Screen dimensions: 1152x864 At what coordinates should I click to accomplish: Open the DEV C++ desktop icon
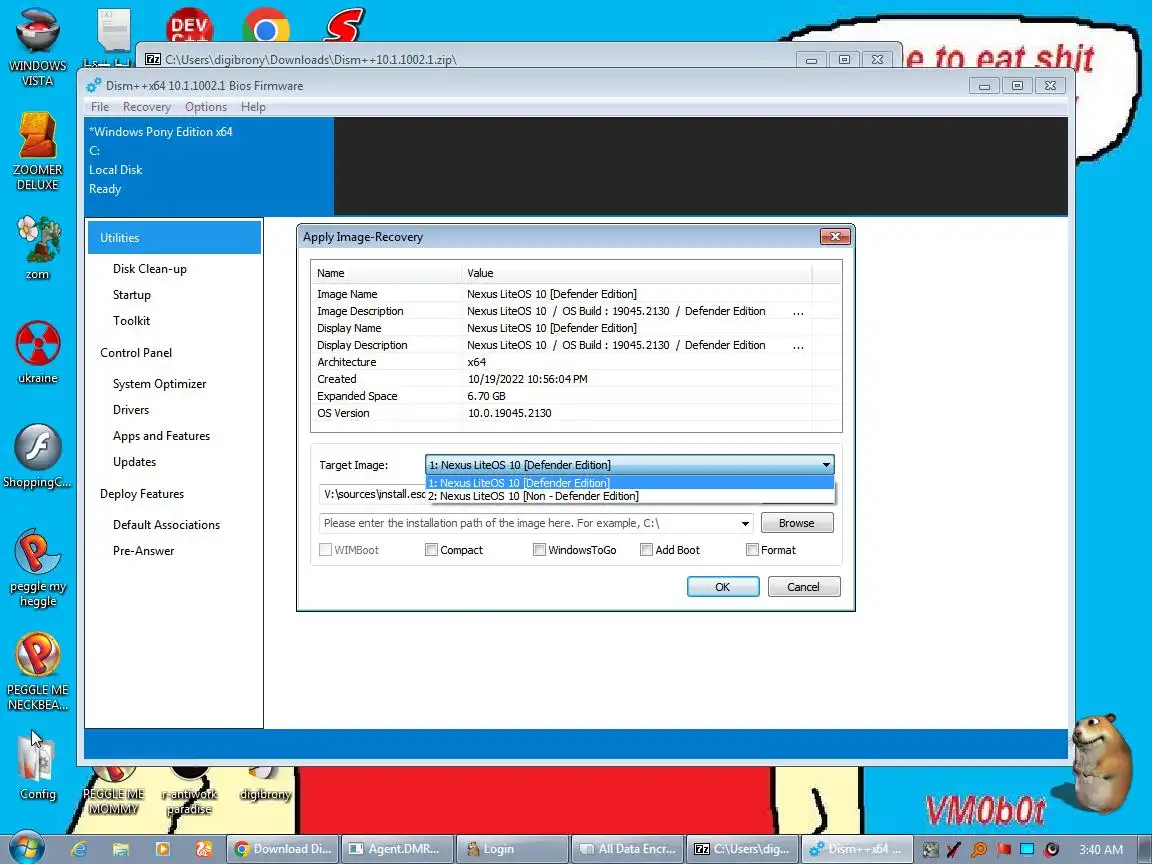point(190,24)
